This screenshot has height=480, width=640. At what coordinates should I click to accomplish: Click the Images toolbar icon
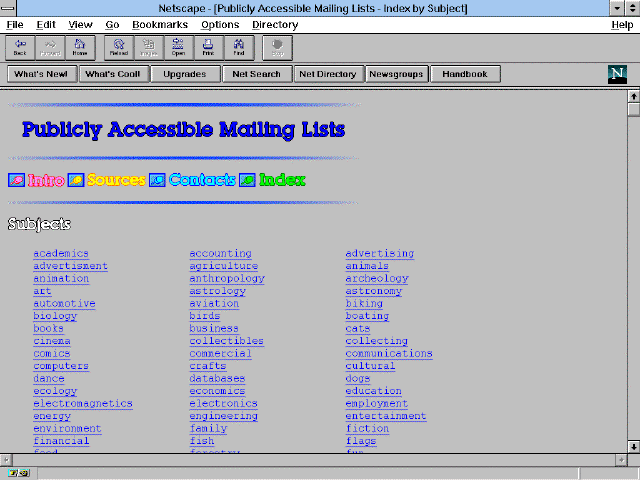149,48
